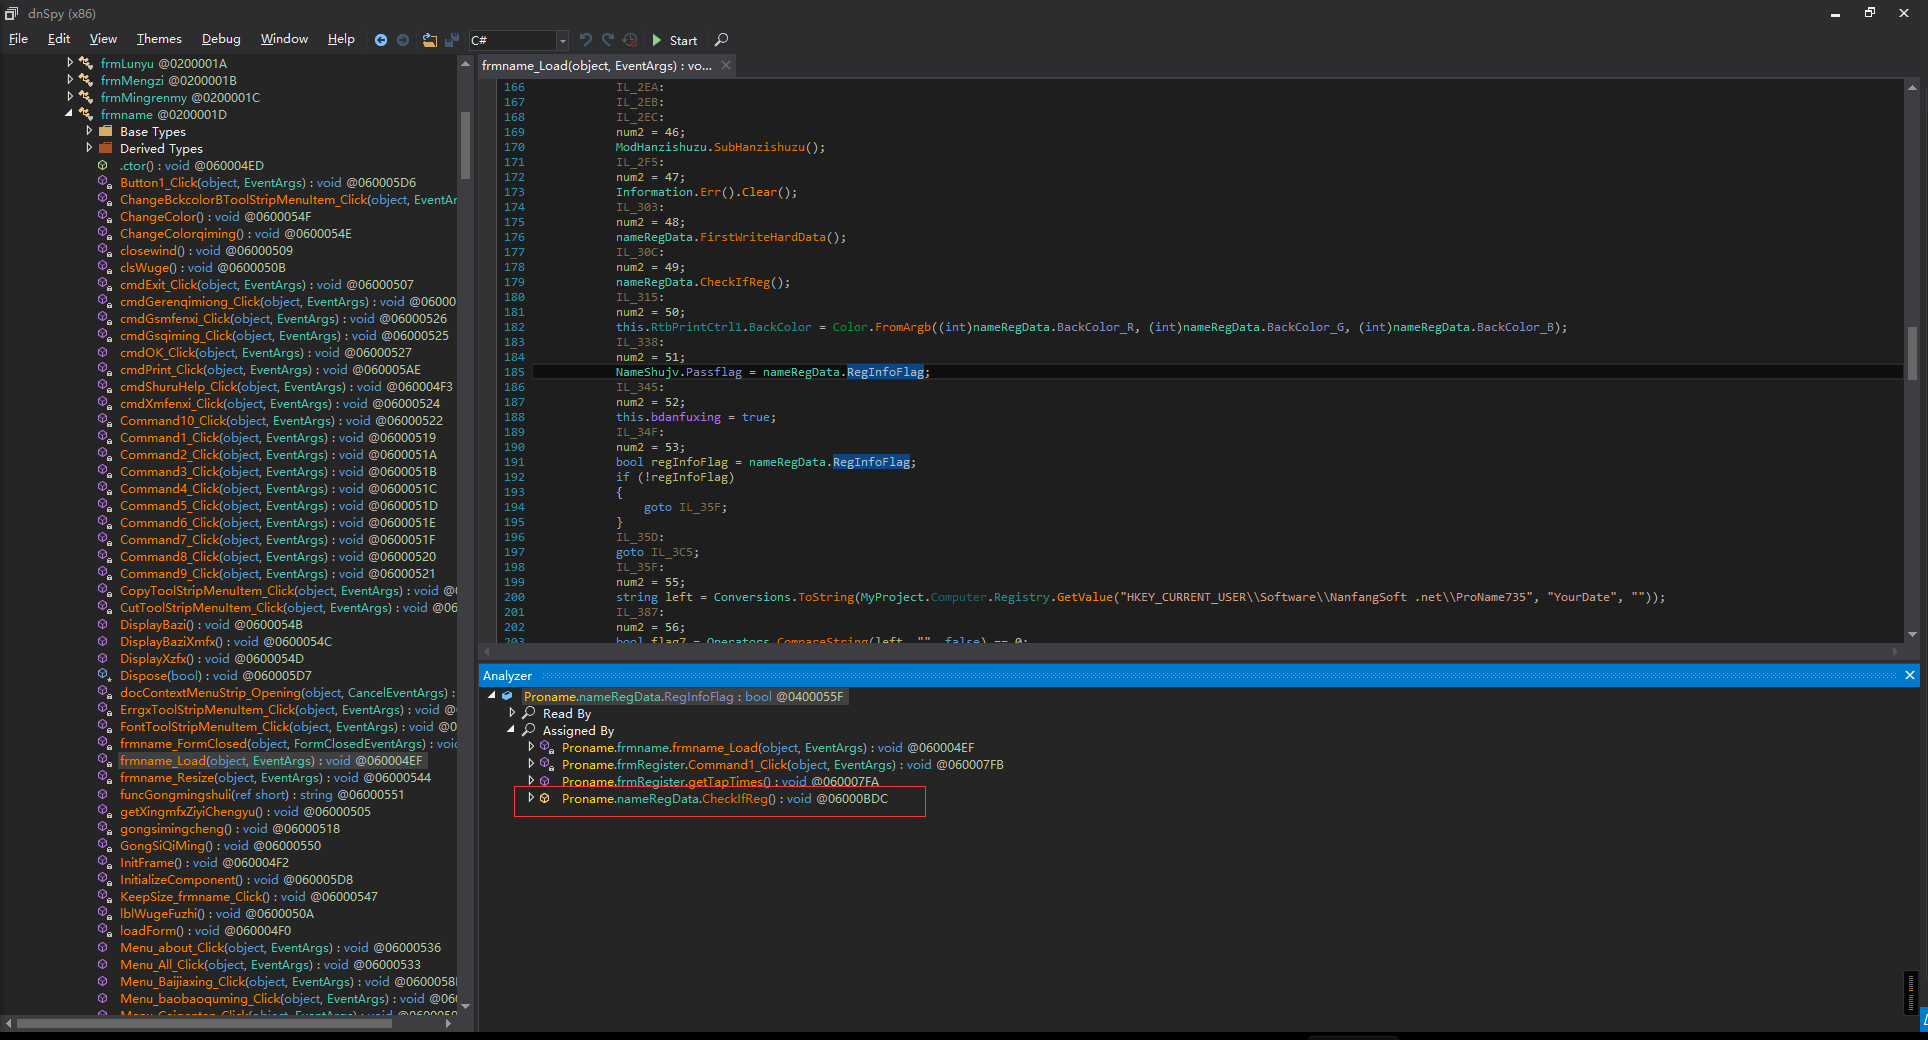Close the frmname_Load document tab
Image resolution: width=1928 pixels, height=1040 pixels.
coord(726,66)
